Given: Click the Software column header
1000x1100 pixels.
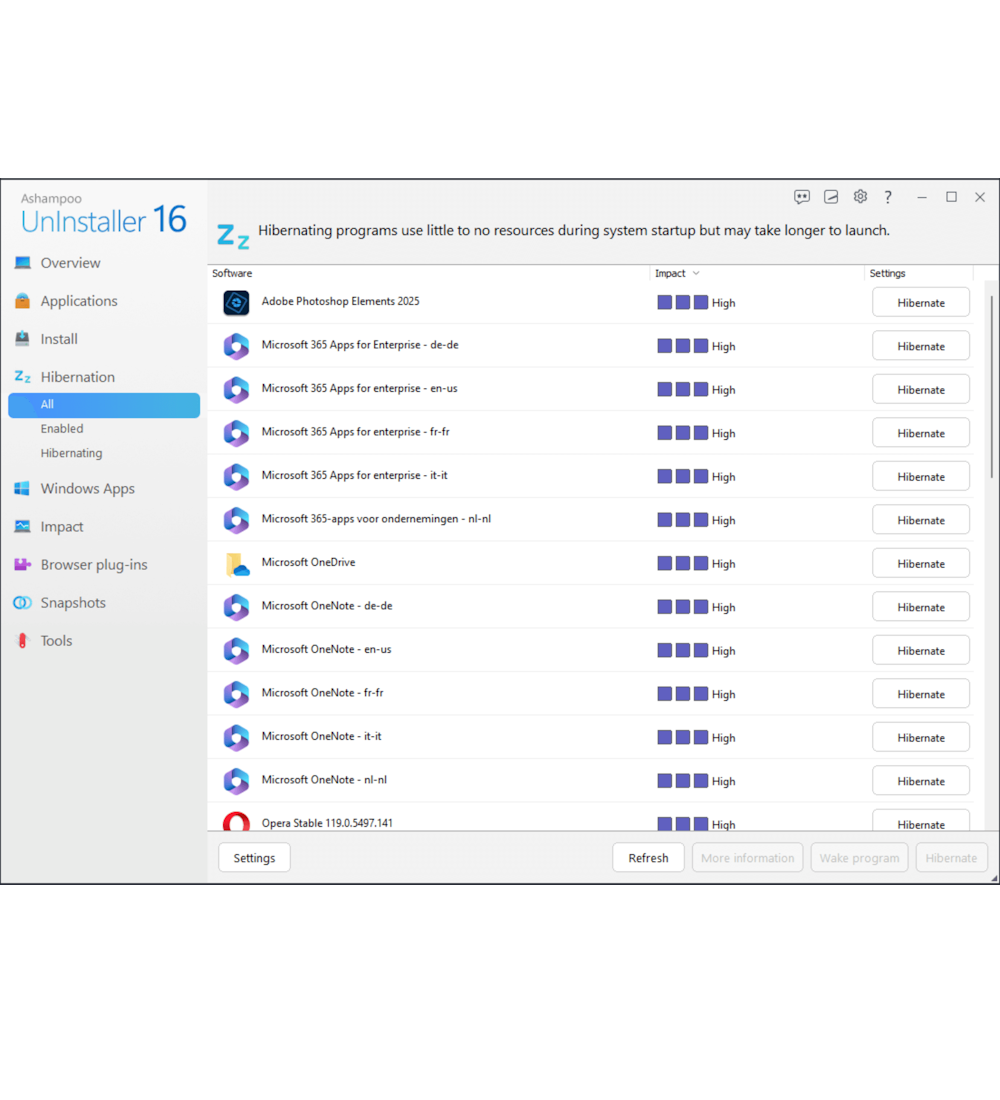Looking at the screenshot, I should 232,273.
